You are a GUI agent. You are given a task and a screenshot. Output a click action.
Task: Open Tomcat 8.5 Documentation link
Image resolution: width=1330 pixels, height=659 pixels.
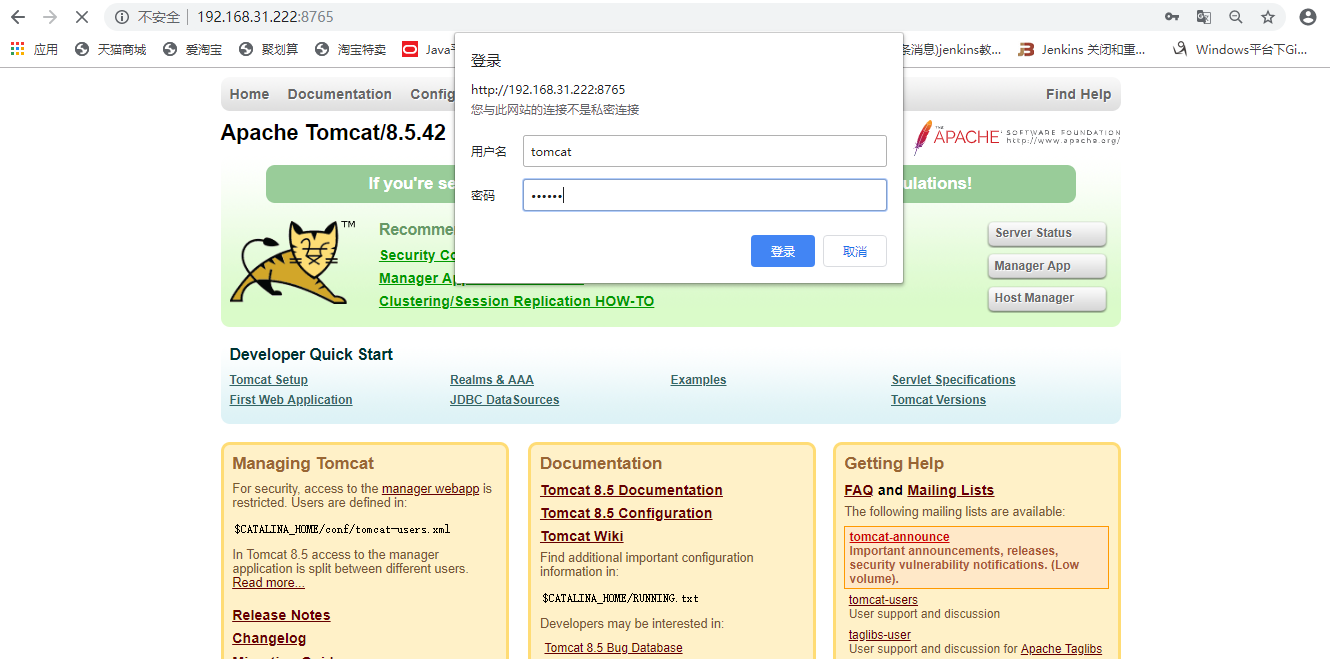point(632,490)
